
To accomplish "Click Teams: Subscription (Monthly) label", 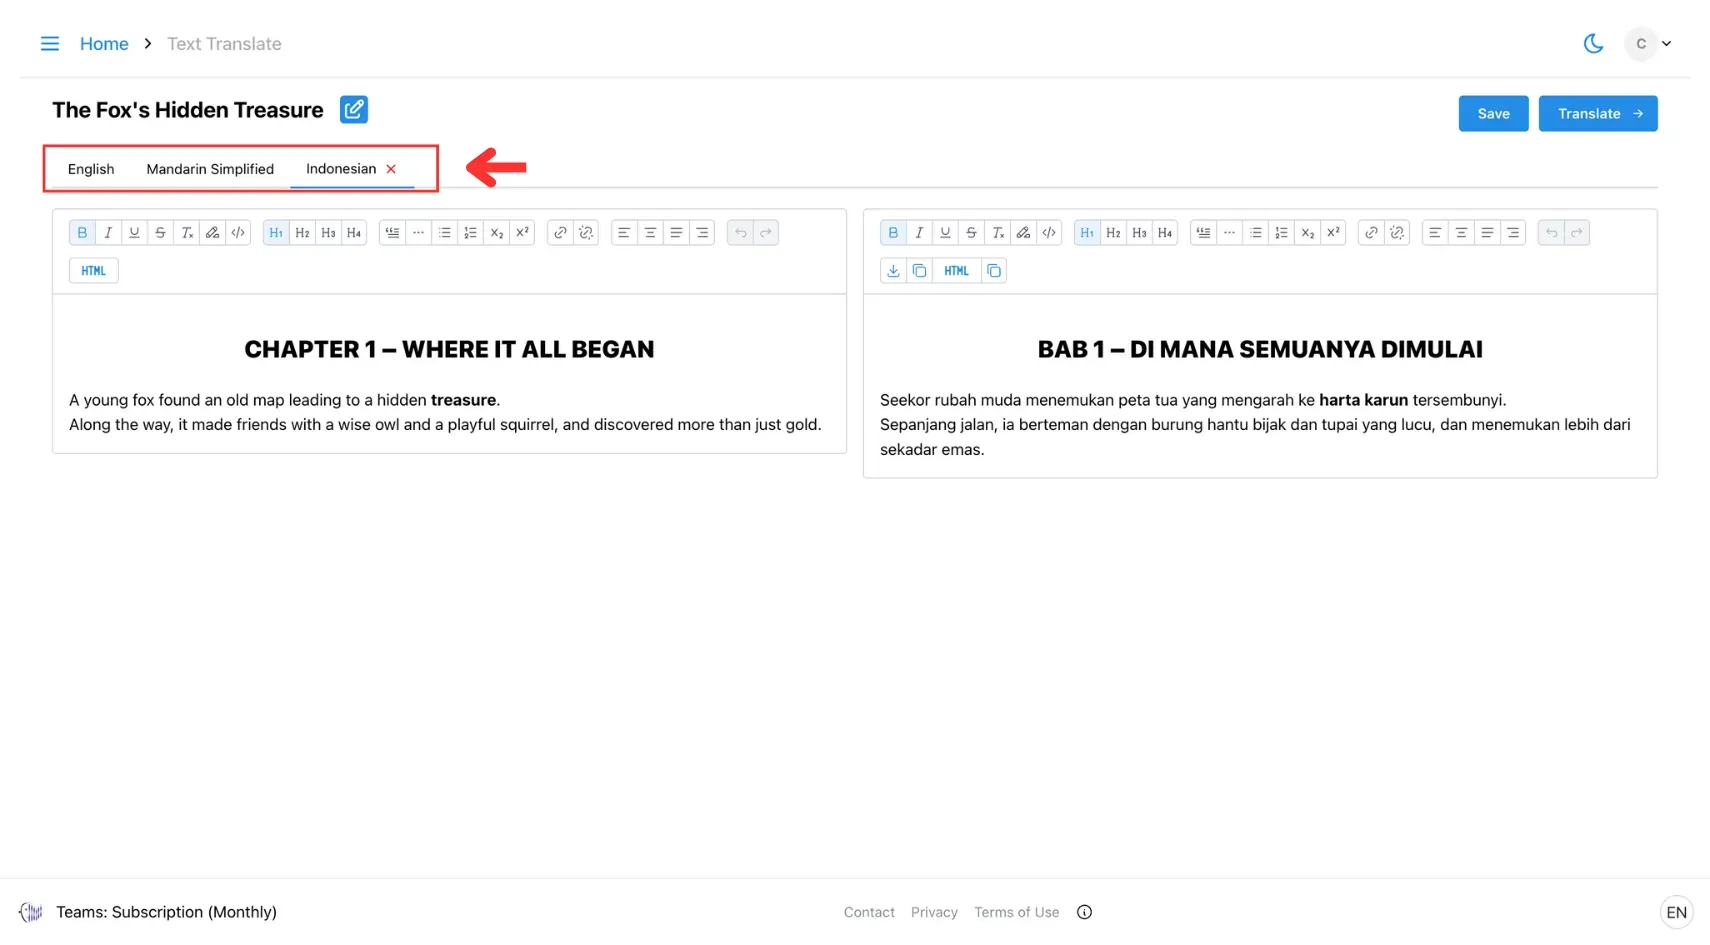I will click(x=166, y=912).
